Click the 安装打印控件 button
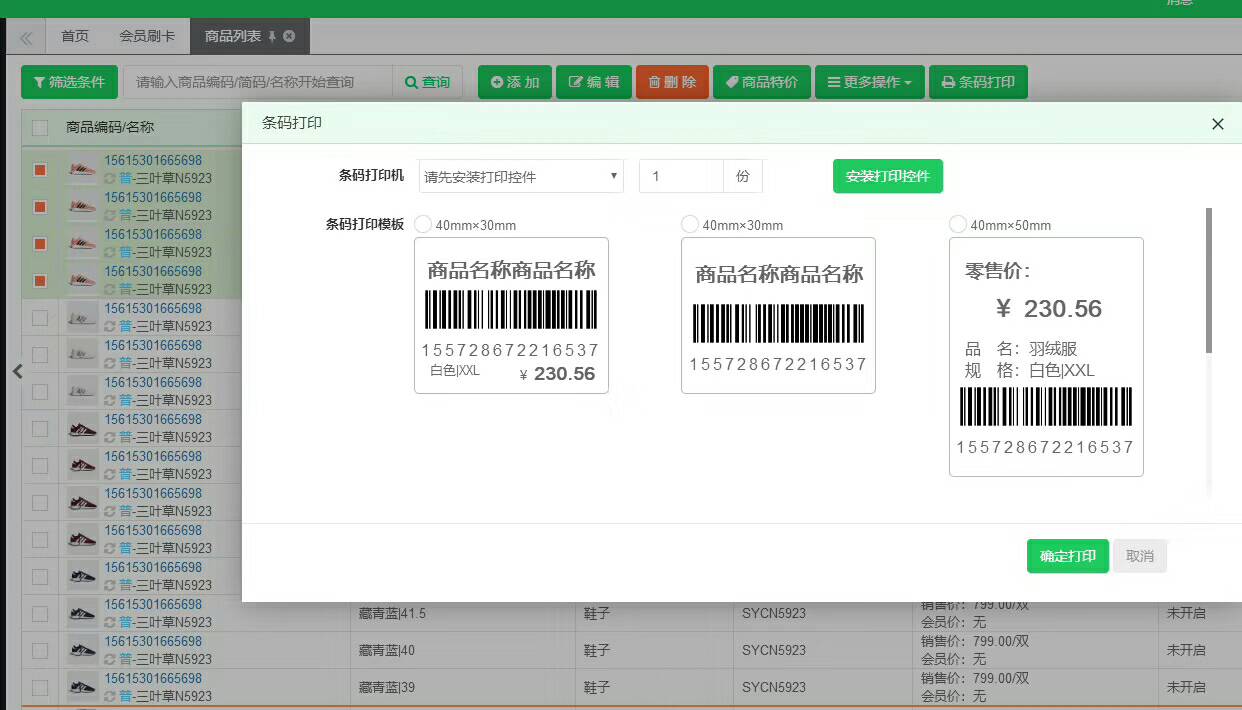Viewport: 1242px width, 710px height. click(x=888, y=176)
